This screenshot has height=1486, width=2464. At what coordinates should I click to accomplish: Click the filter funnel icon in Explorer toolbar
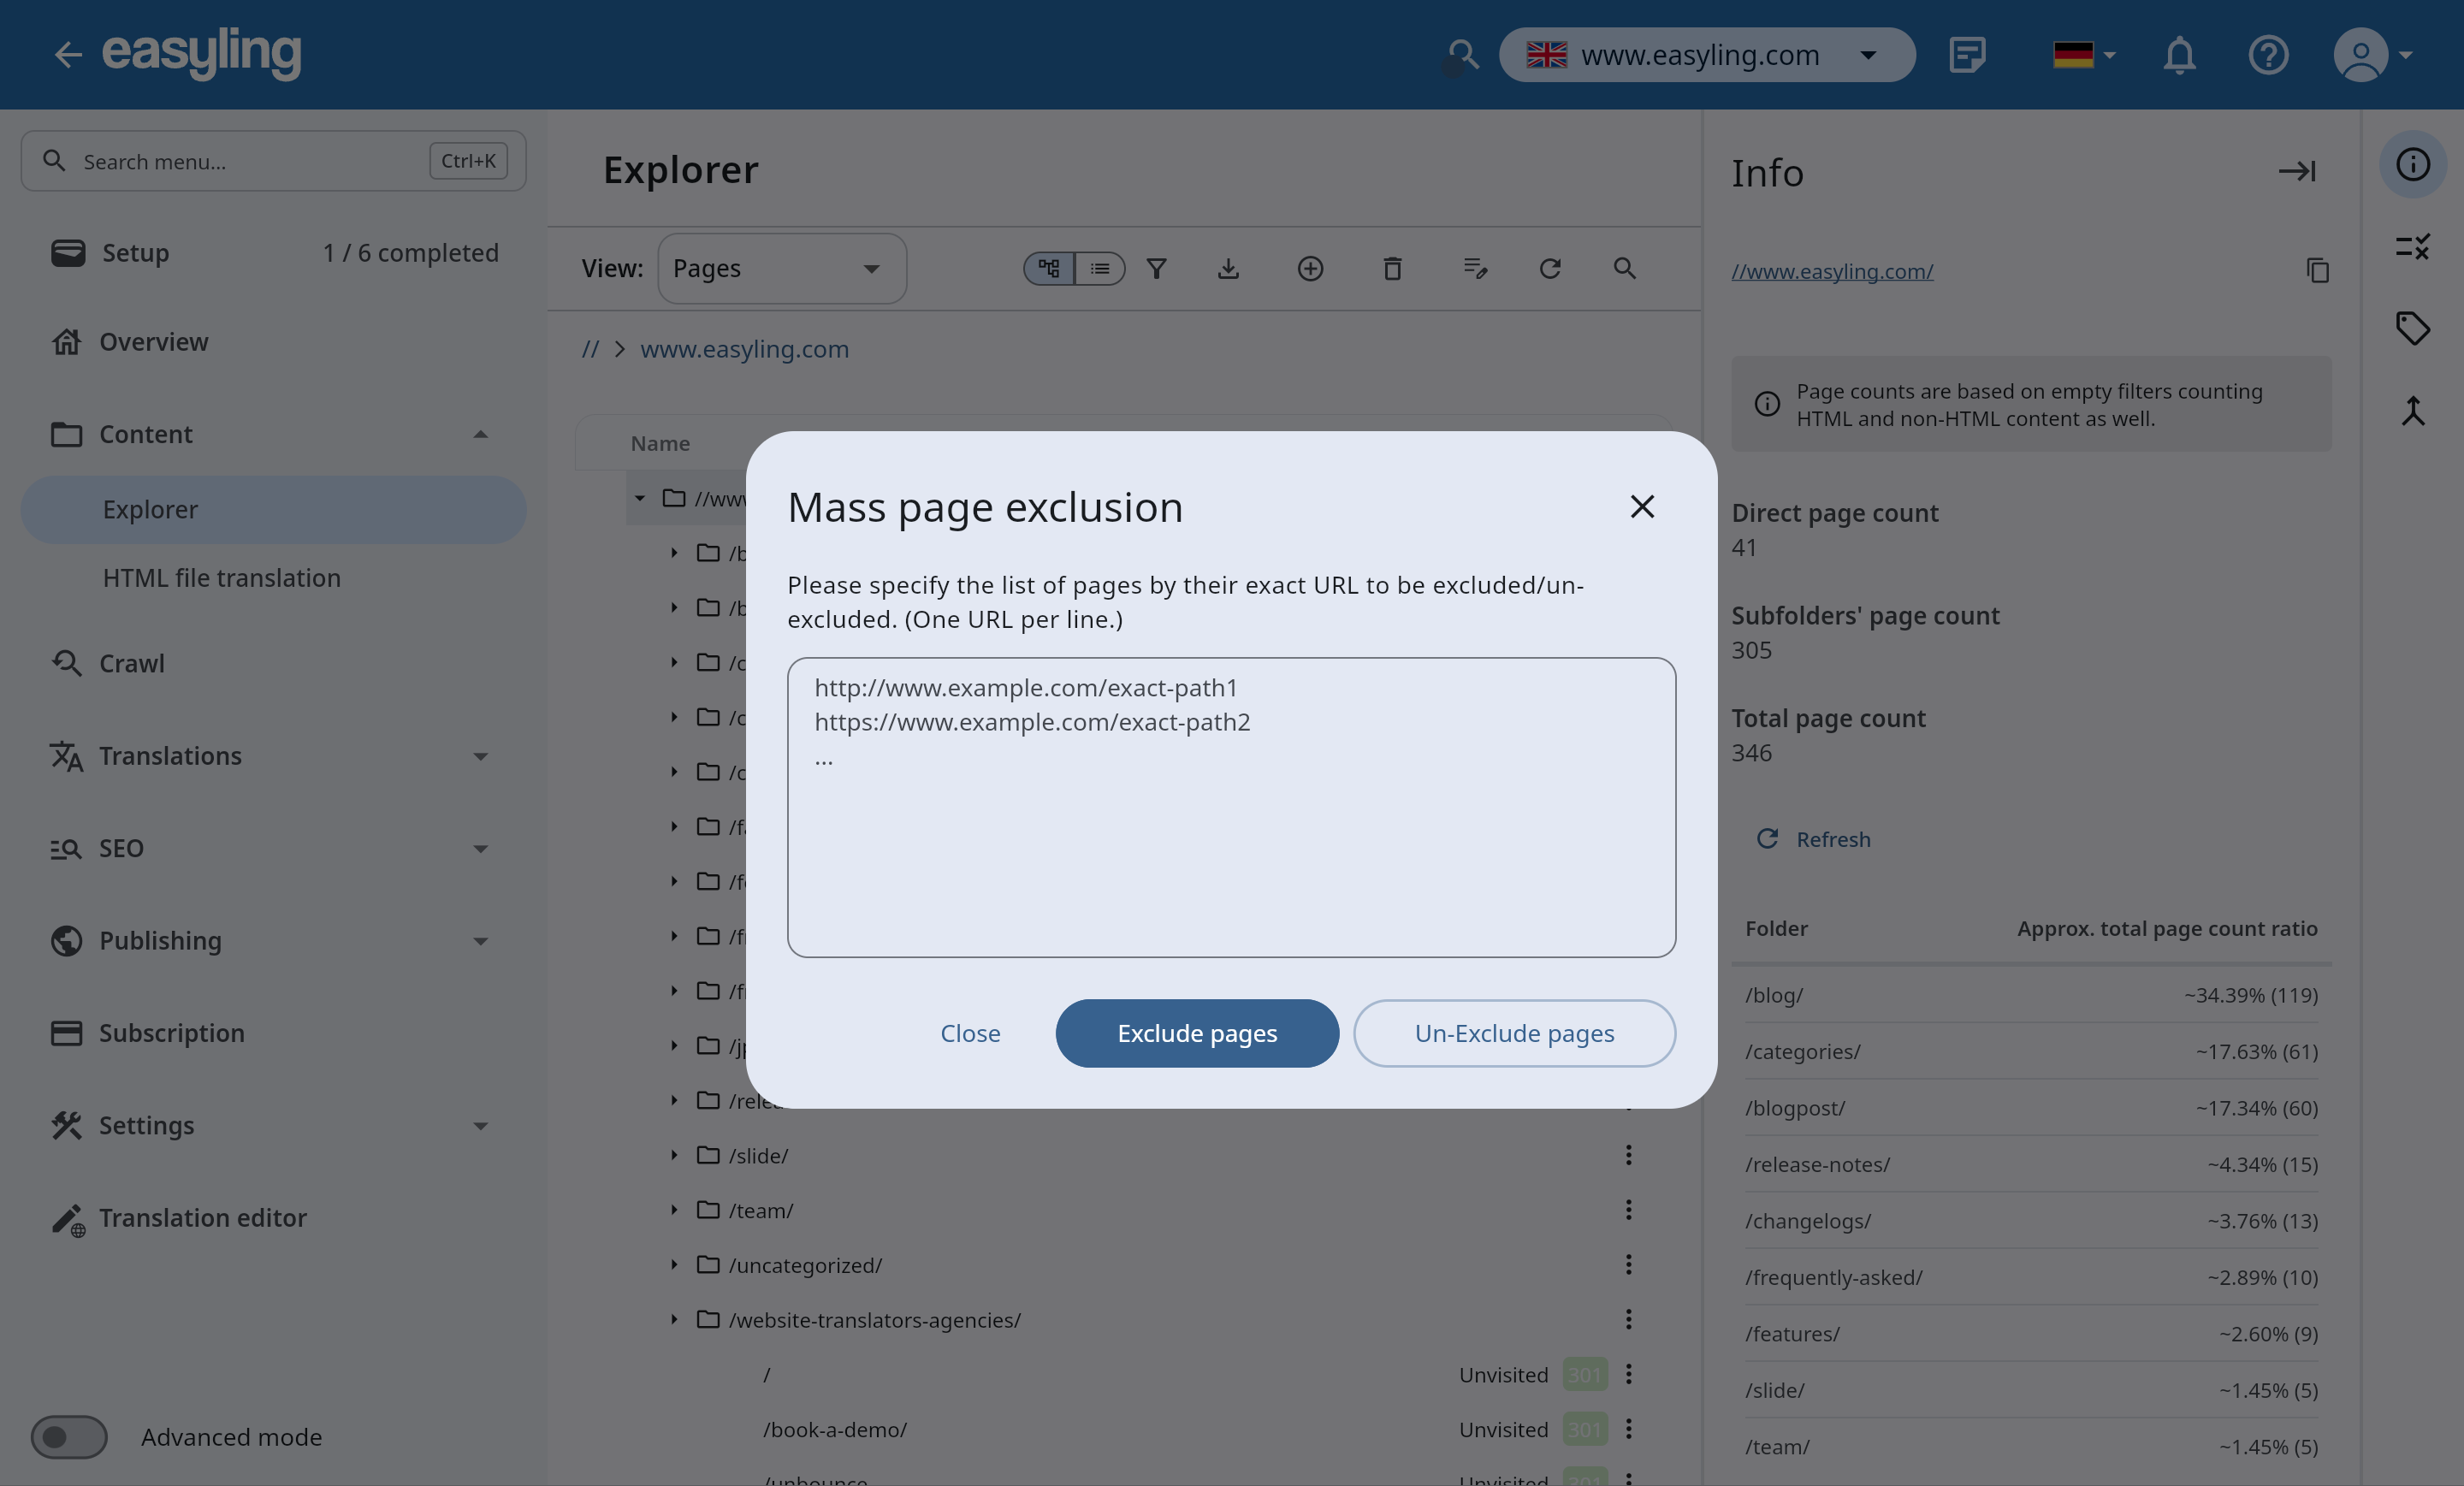1156,268
